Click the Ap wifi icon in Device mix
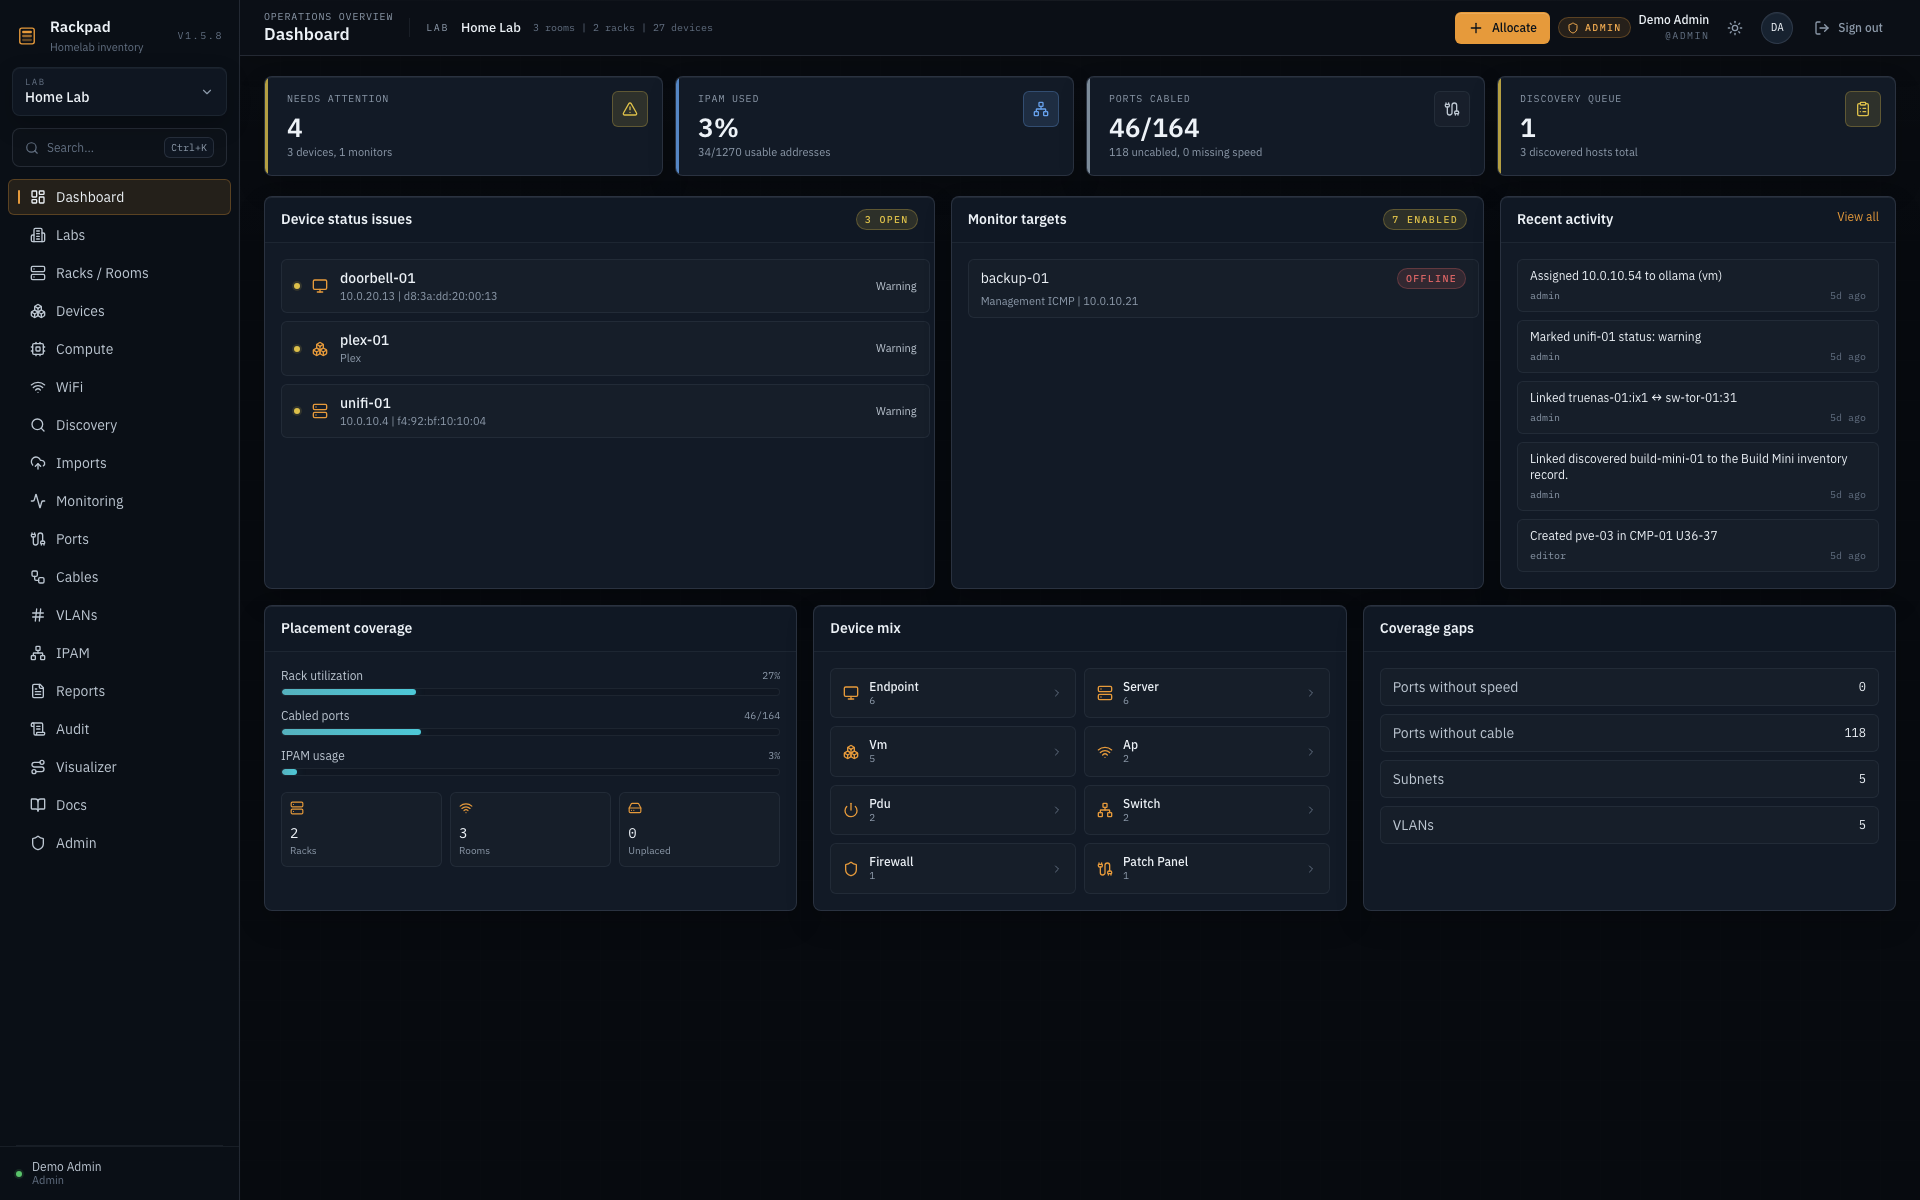This screenshot has width=1920, height=1200. tap(1105, 752)
